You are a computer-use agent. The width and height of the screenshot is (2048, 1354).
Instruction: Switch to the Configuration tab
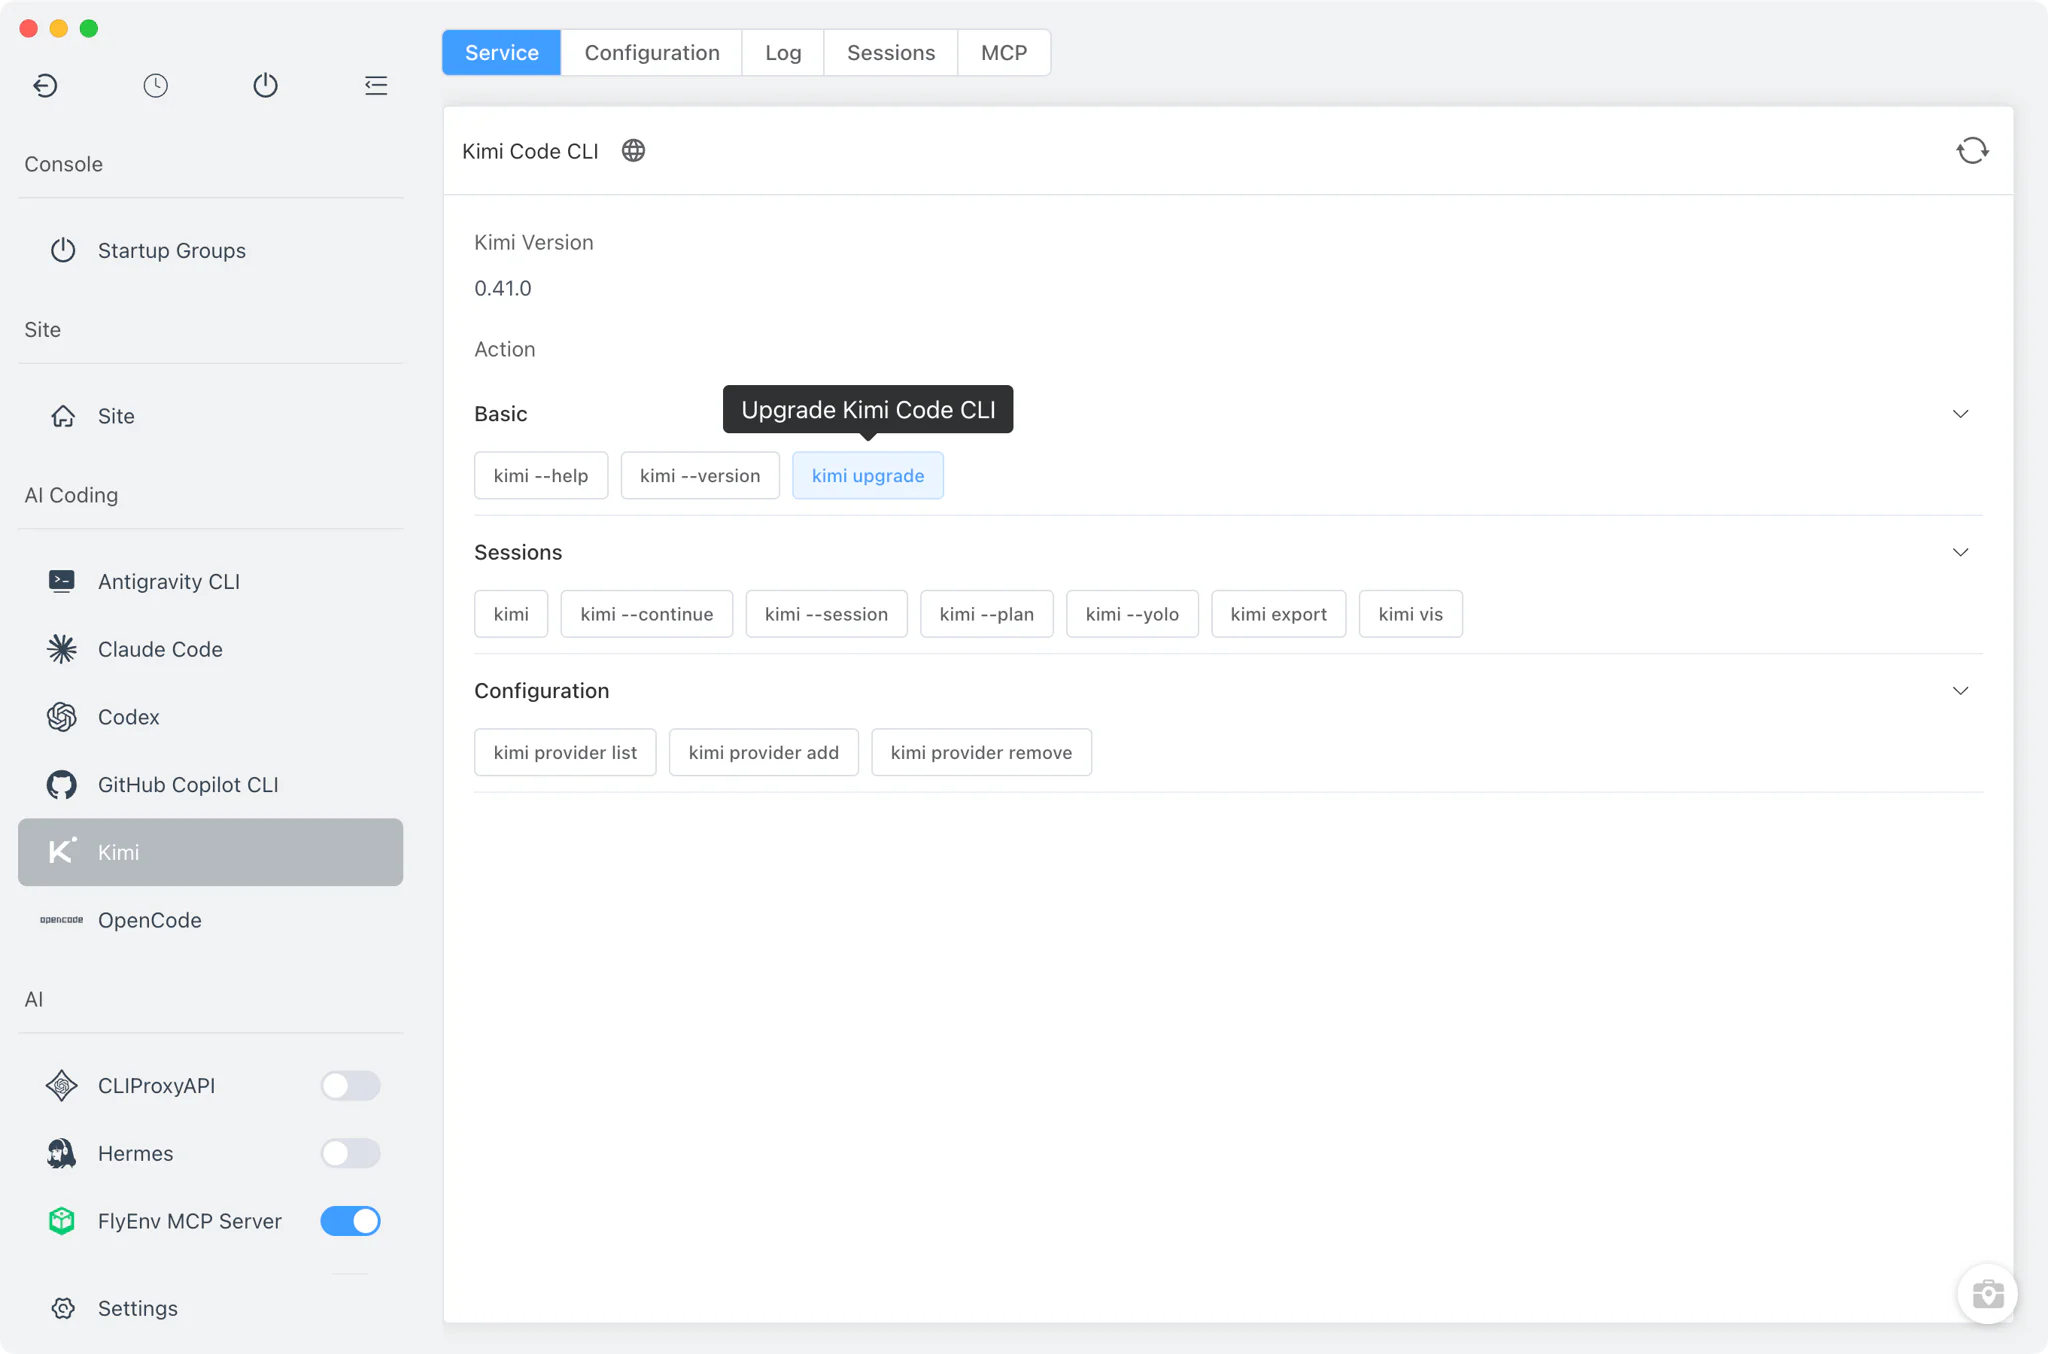pos(652,53)
